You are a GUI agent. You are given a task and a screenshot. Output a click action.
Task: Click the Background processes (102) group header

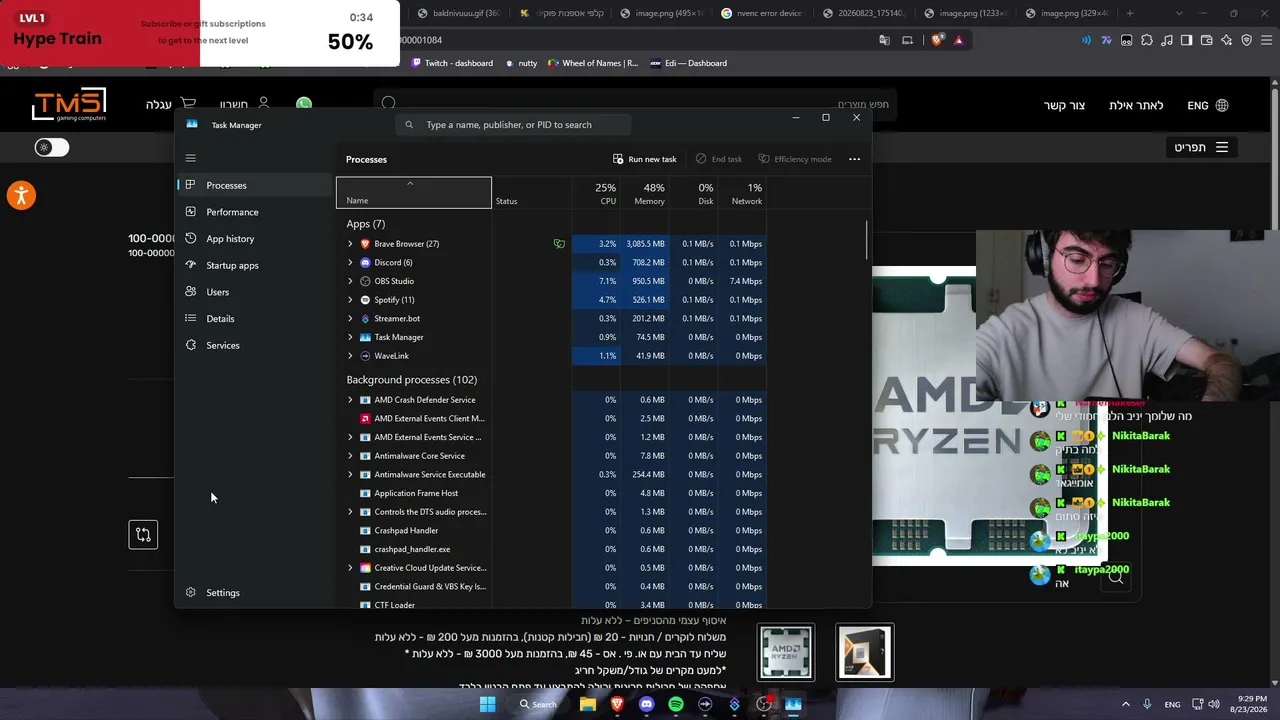coord(412,380)
